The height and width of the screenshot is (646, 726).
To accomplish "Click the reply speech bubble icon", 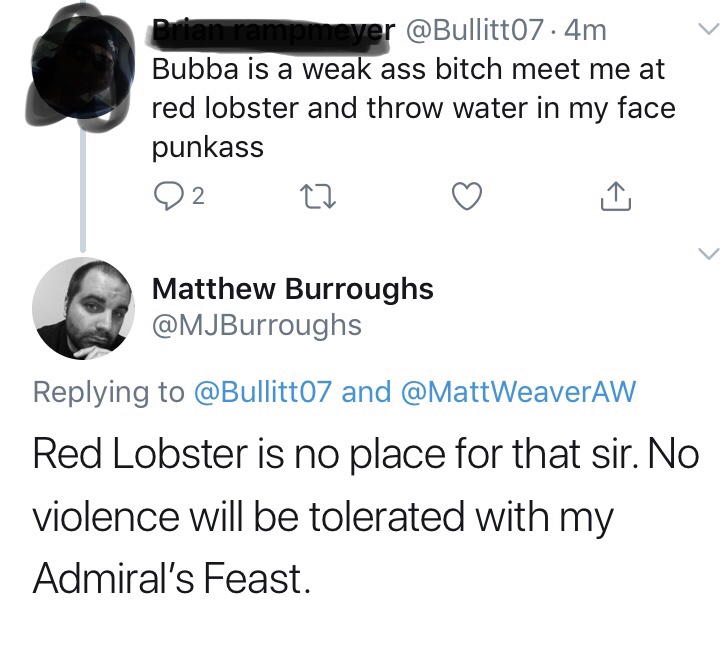I will 168,197.
